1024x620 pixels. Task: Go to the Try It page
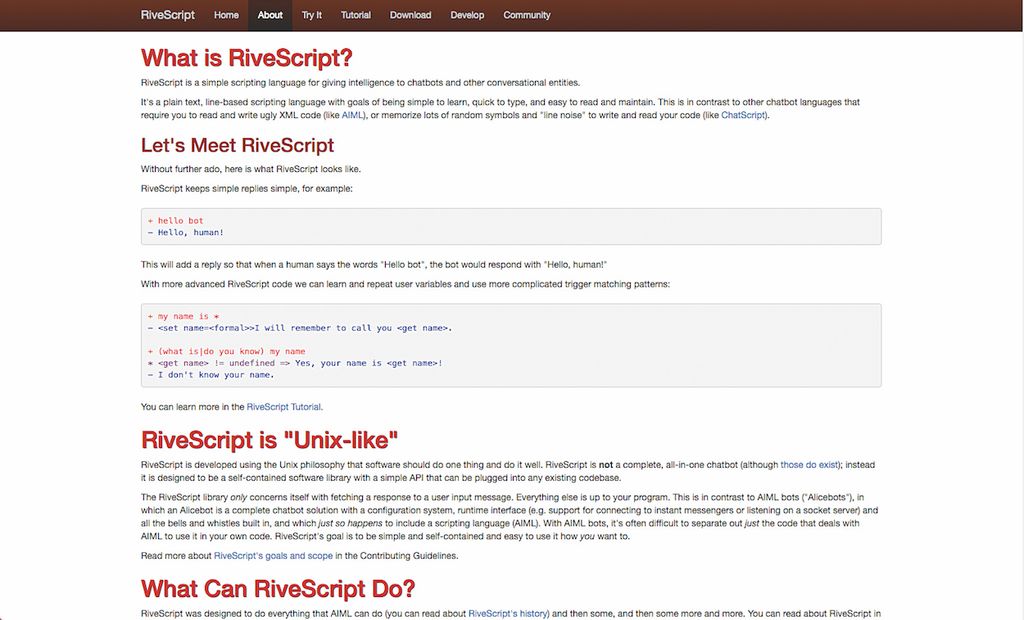311,15
